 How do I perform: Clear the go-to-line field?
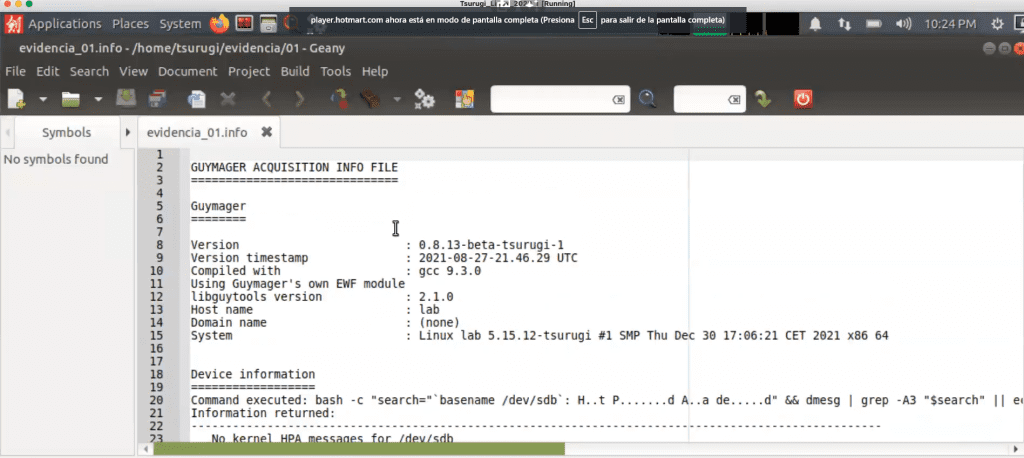[734, 99]
